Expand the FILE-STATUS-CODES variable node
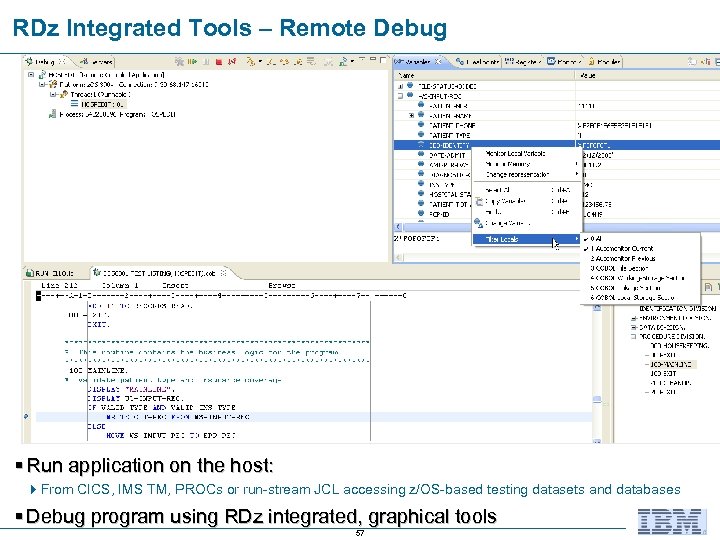The image size is (720, 540). tap(400, 86)
